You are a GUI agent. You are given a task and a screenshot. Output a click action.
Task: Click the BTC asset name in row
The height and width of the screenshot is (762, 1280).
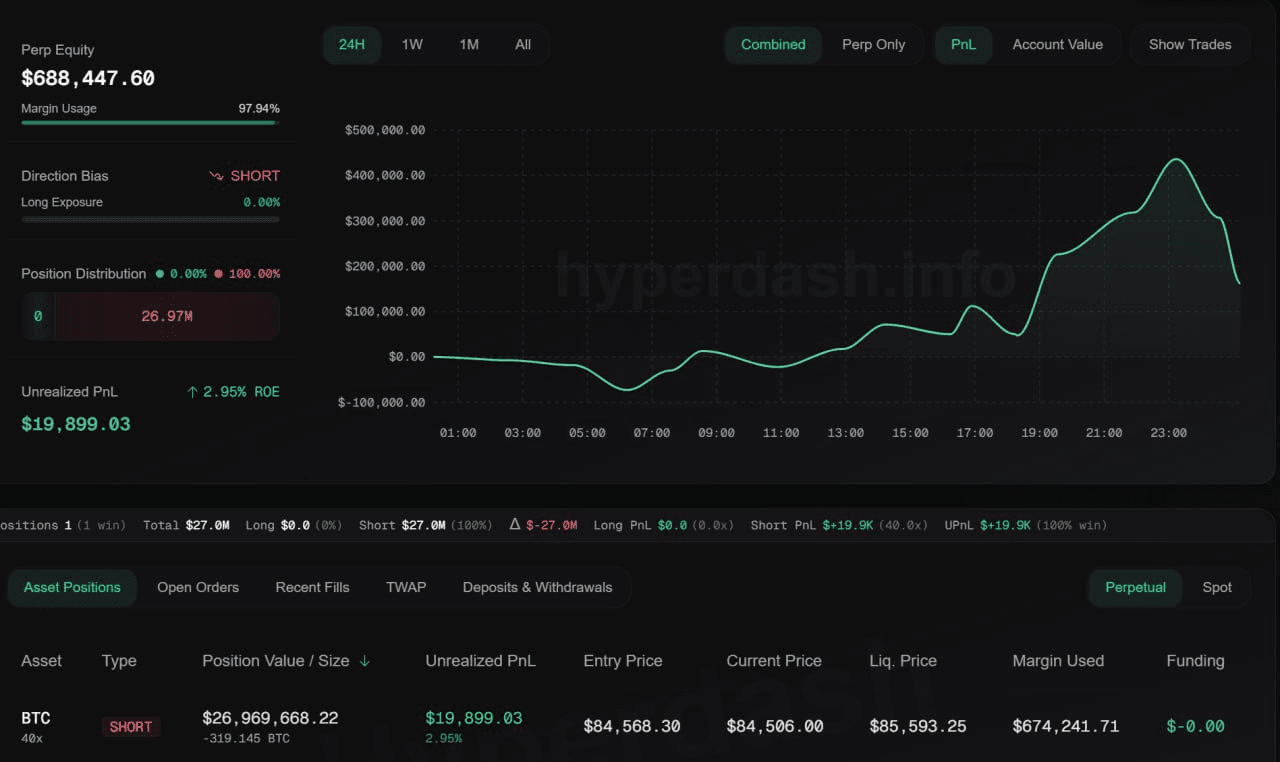pos(35,718)
